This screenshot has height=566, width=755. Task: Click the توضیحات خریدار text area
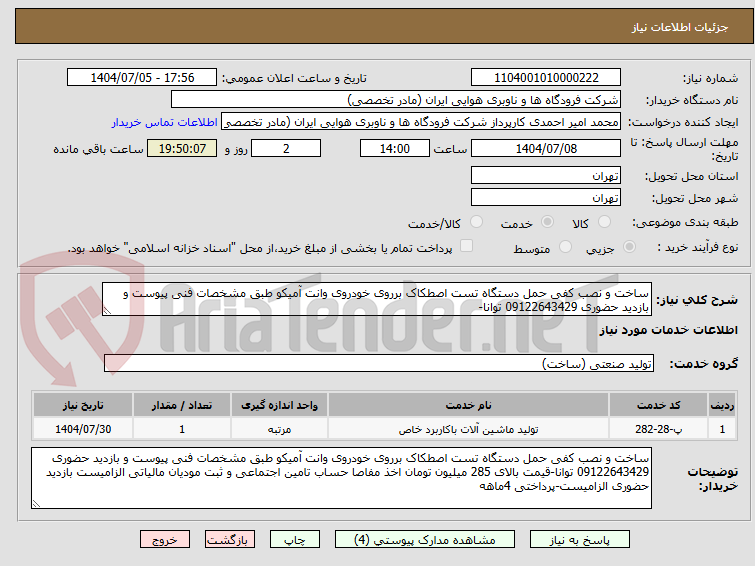341,478
